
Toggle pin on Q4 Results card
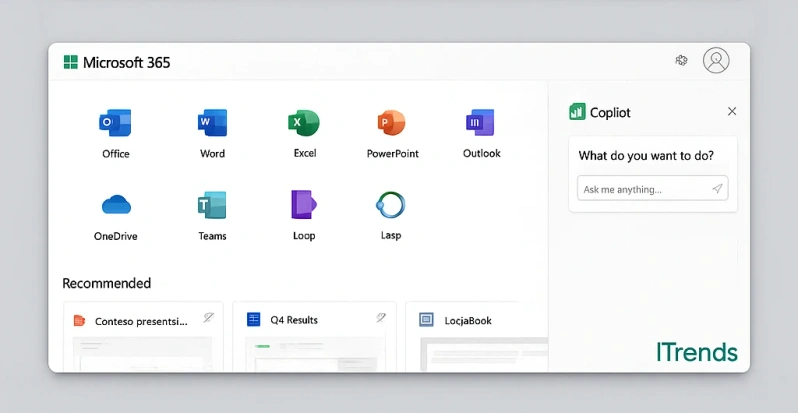point(380,318)
